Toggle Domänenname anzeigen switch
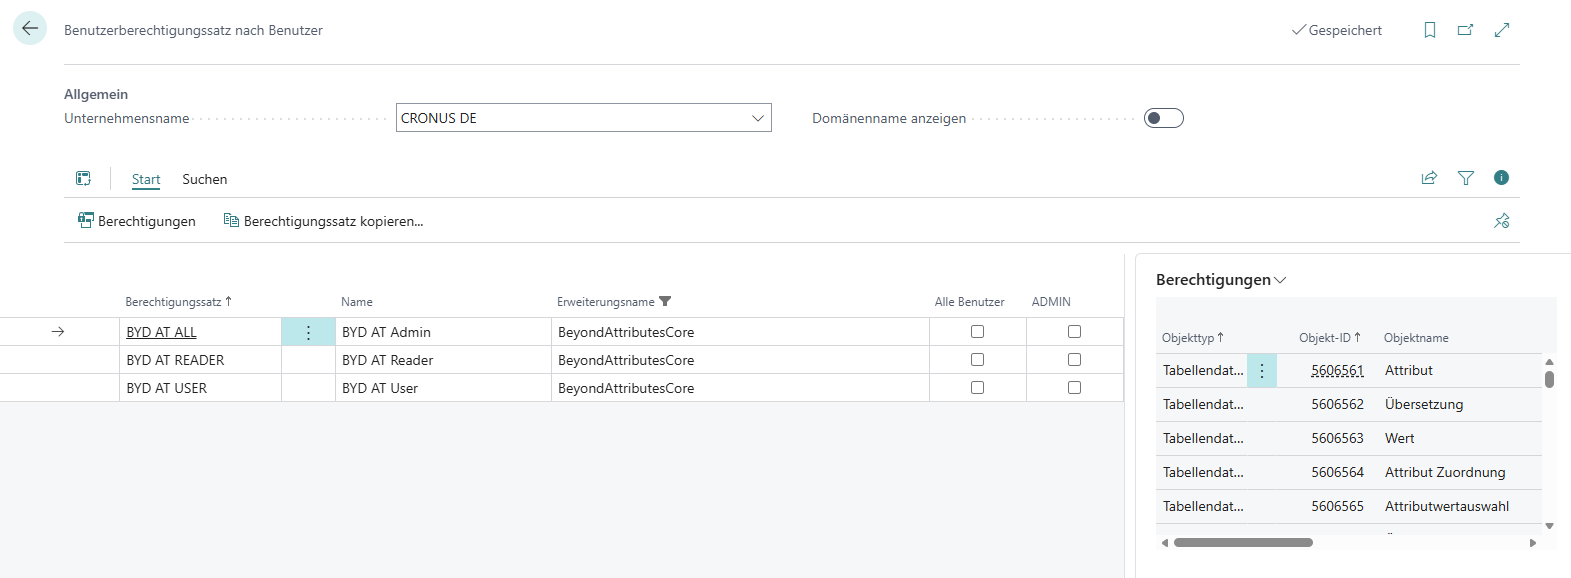 pos(1164,118)
